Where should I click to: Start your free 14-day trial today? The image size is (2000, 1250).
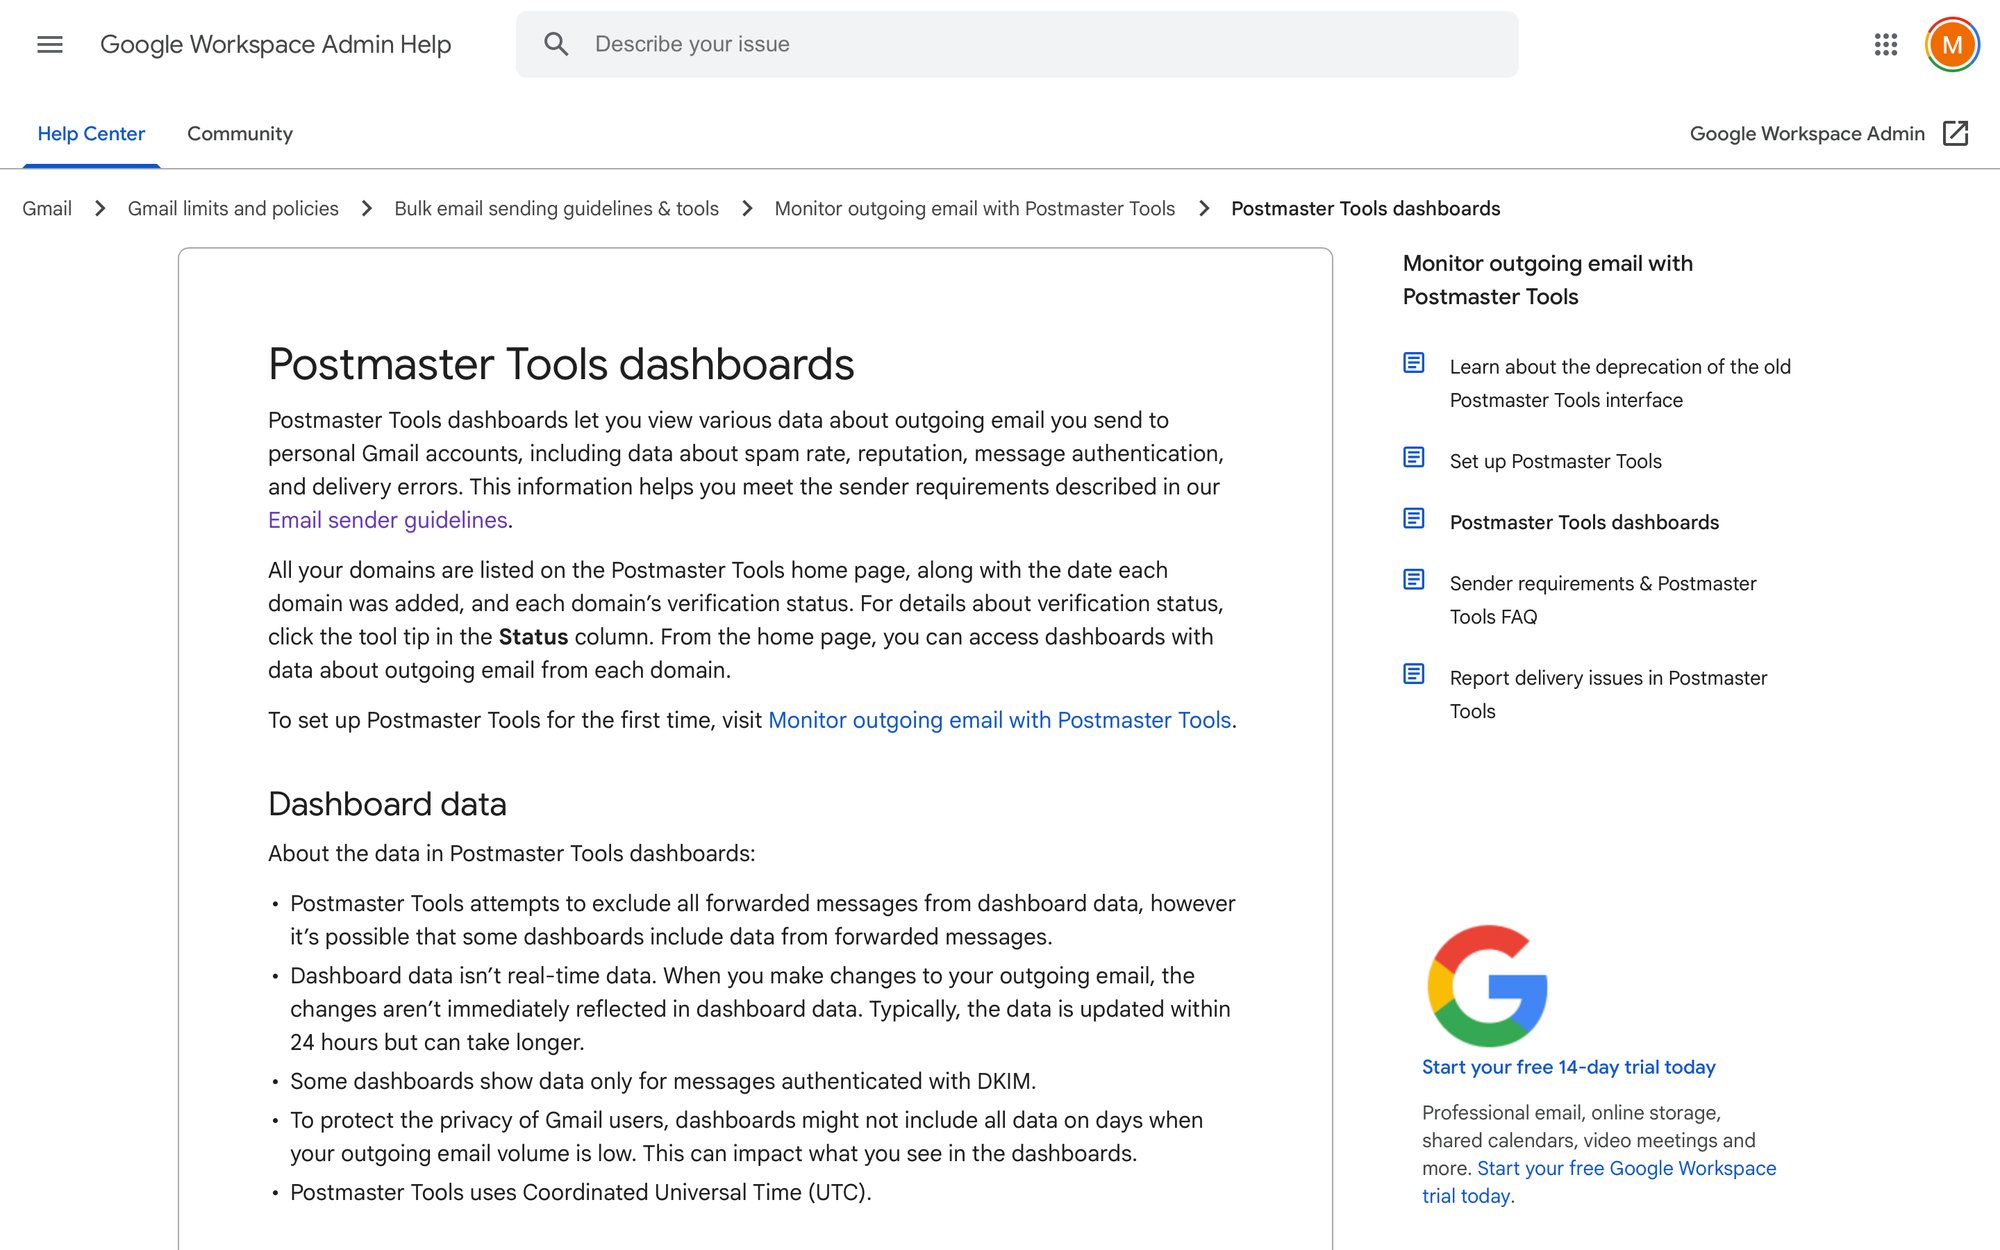[x=1568, y=1067]
